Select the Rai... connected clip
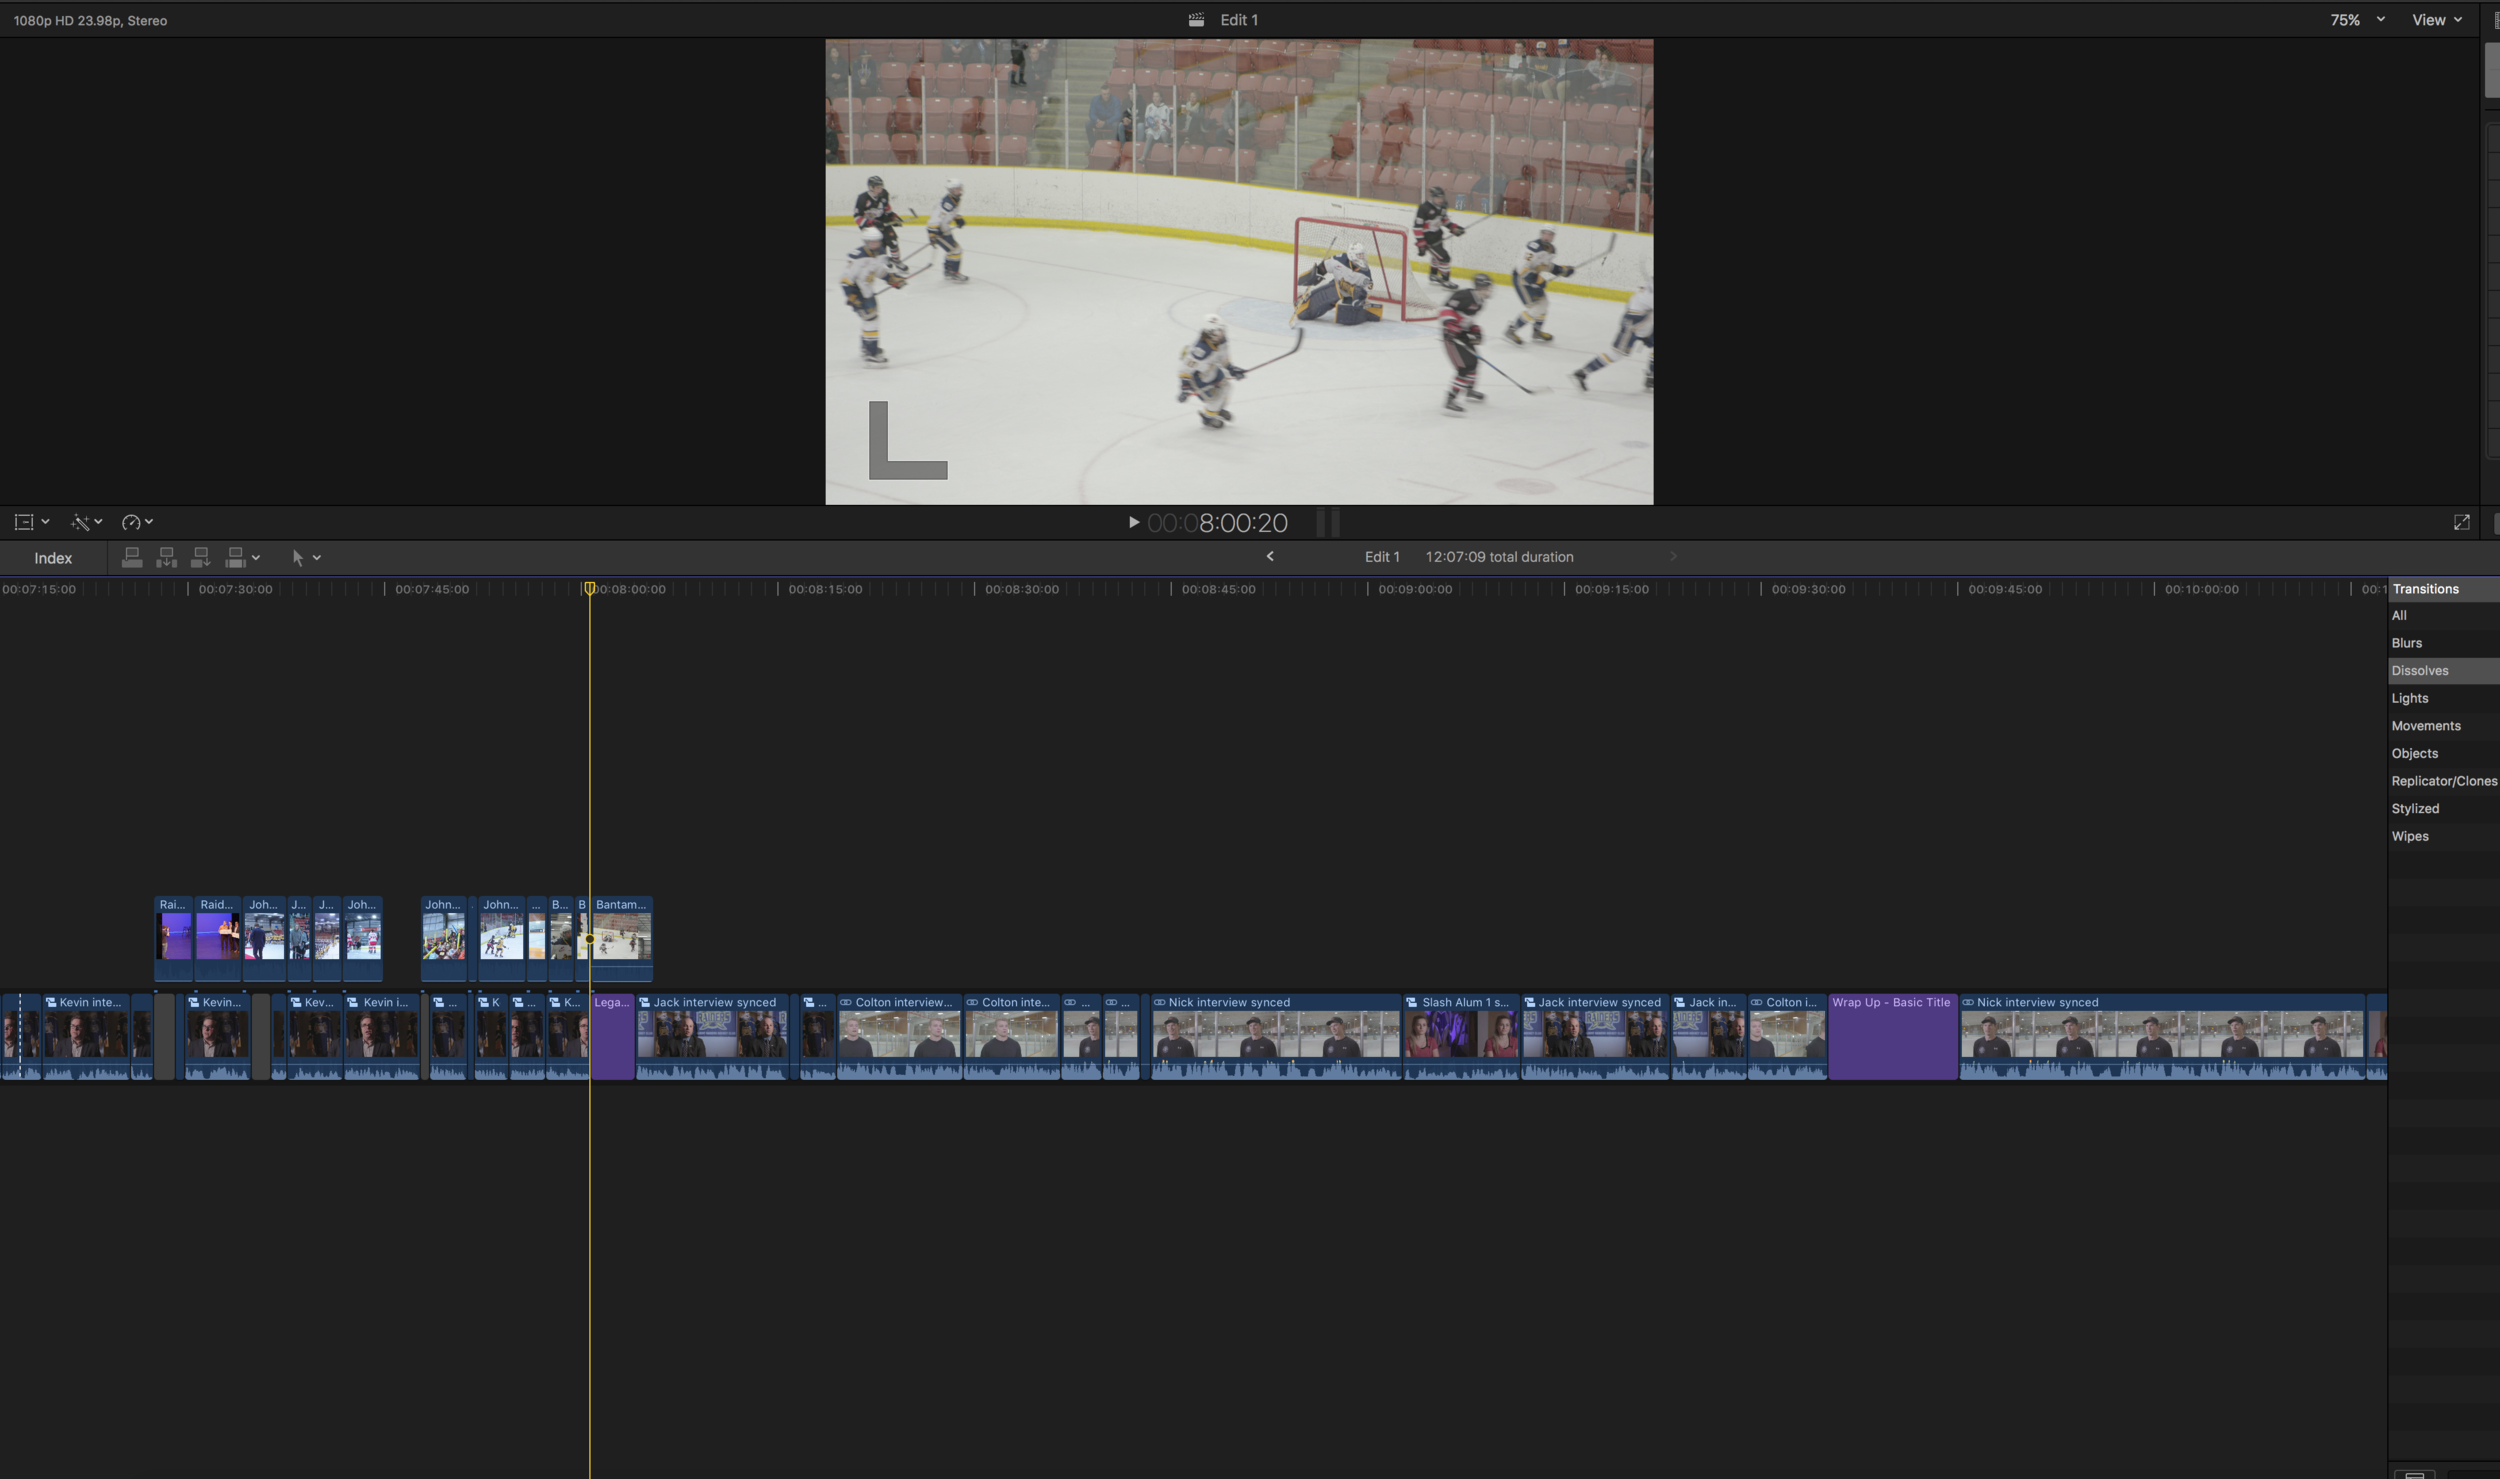2500x1479 pixels. coord(174,938)
